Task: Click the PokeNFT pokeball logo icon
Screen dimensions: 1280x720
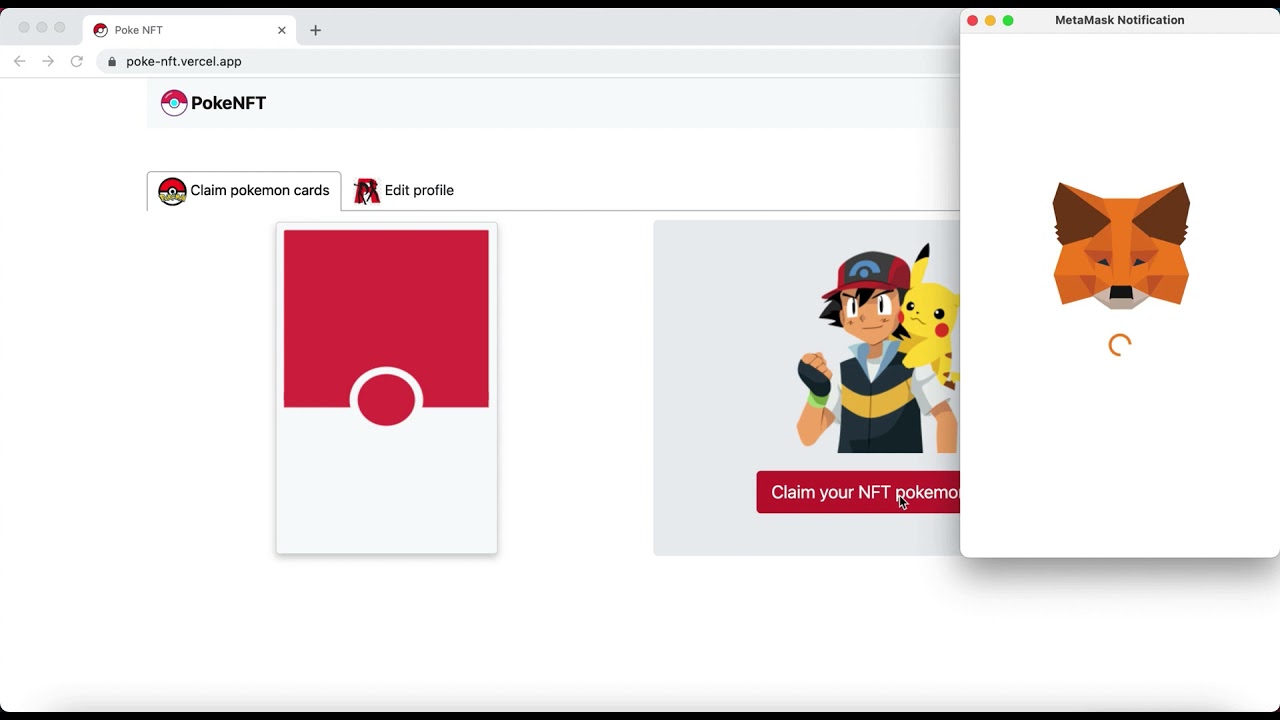Action: [174, 103]
